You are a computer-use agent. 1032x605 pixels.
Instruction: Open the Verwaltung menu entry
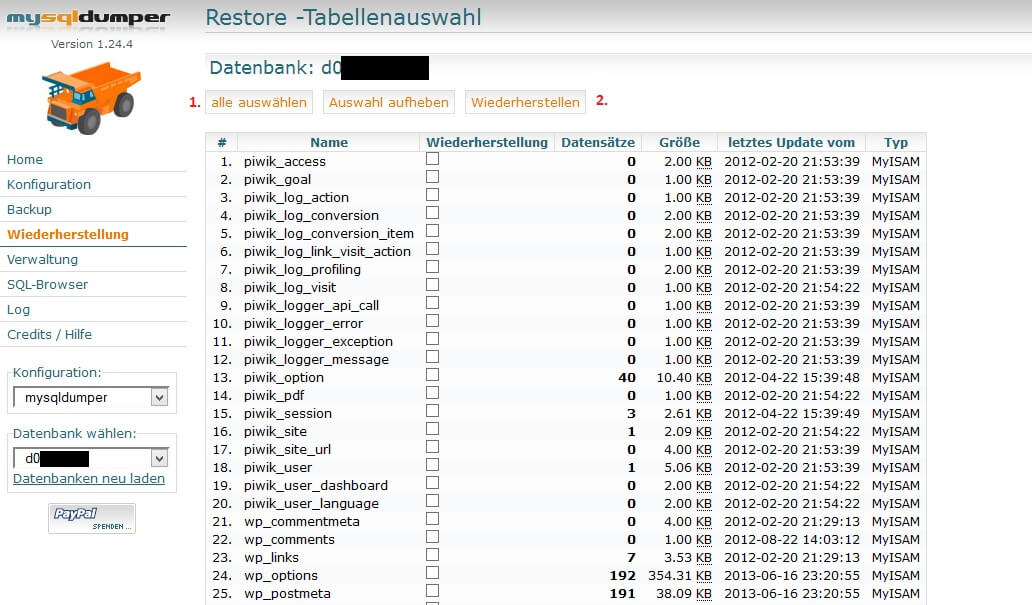[x=42, y=259]
